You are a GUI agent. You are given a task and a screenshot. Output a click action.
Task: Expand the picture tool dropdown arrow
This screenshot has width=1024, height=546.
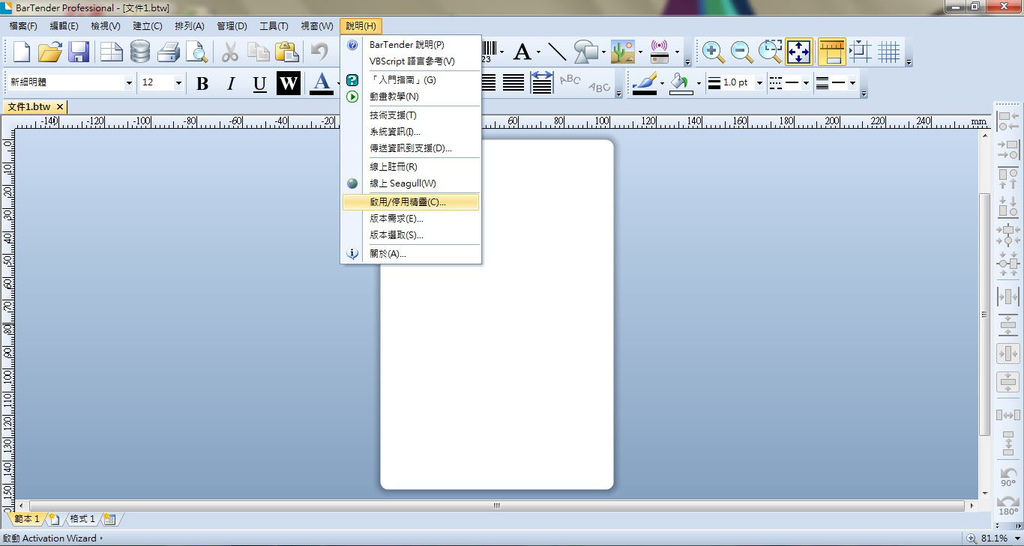point(640,52)
